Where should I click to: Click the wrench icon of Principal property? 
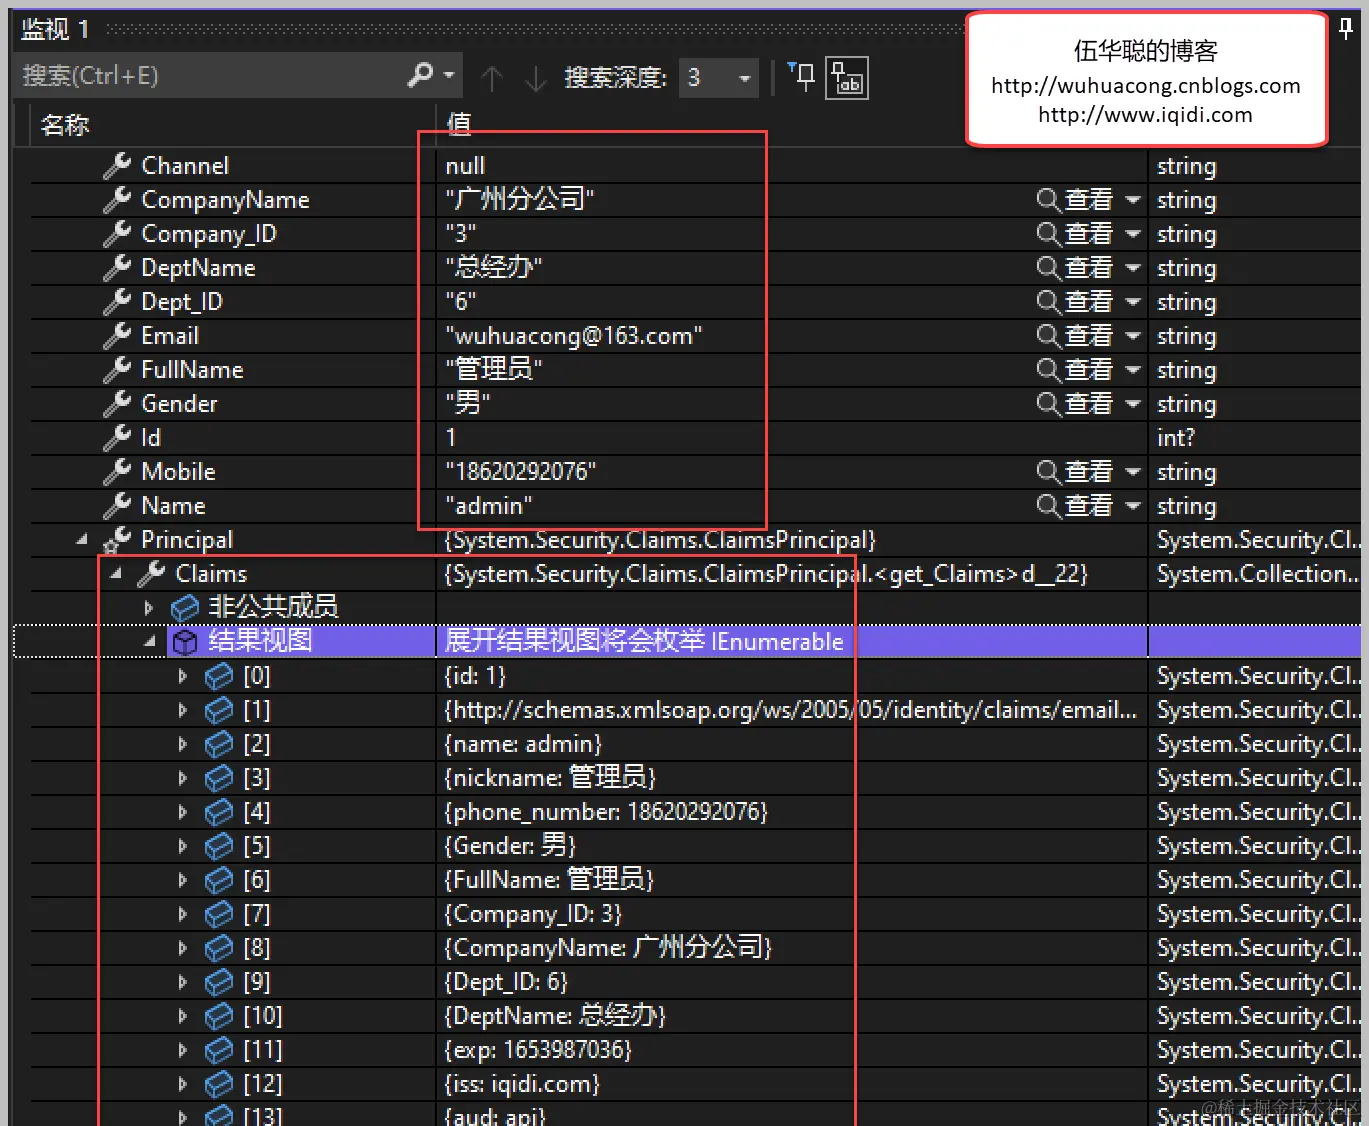tap(117, 540)
